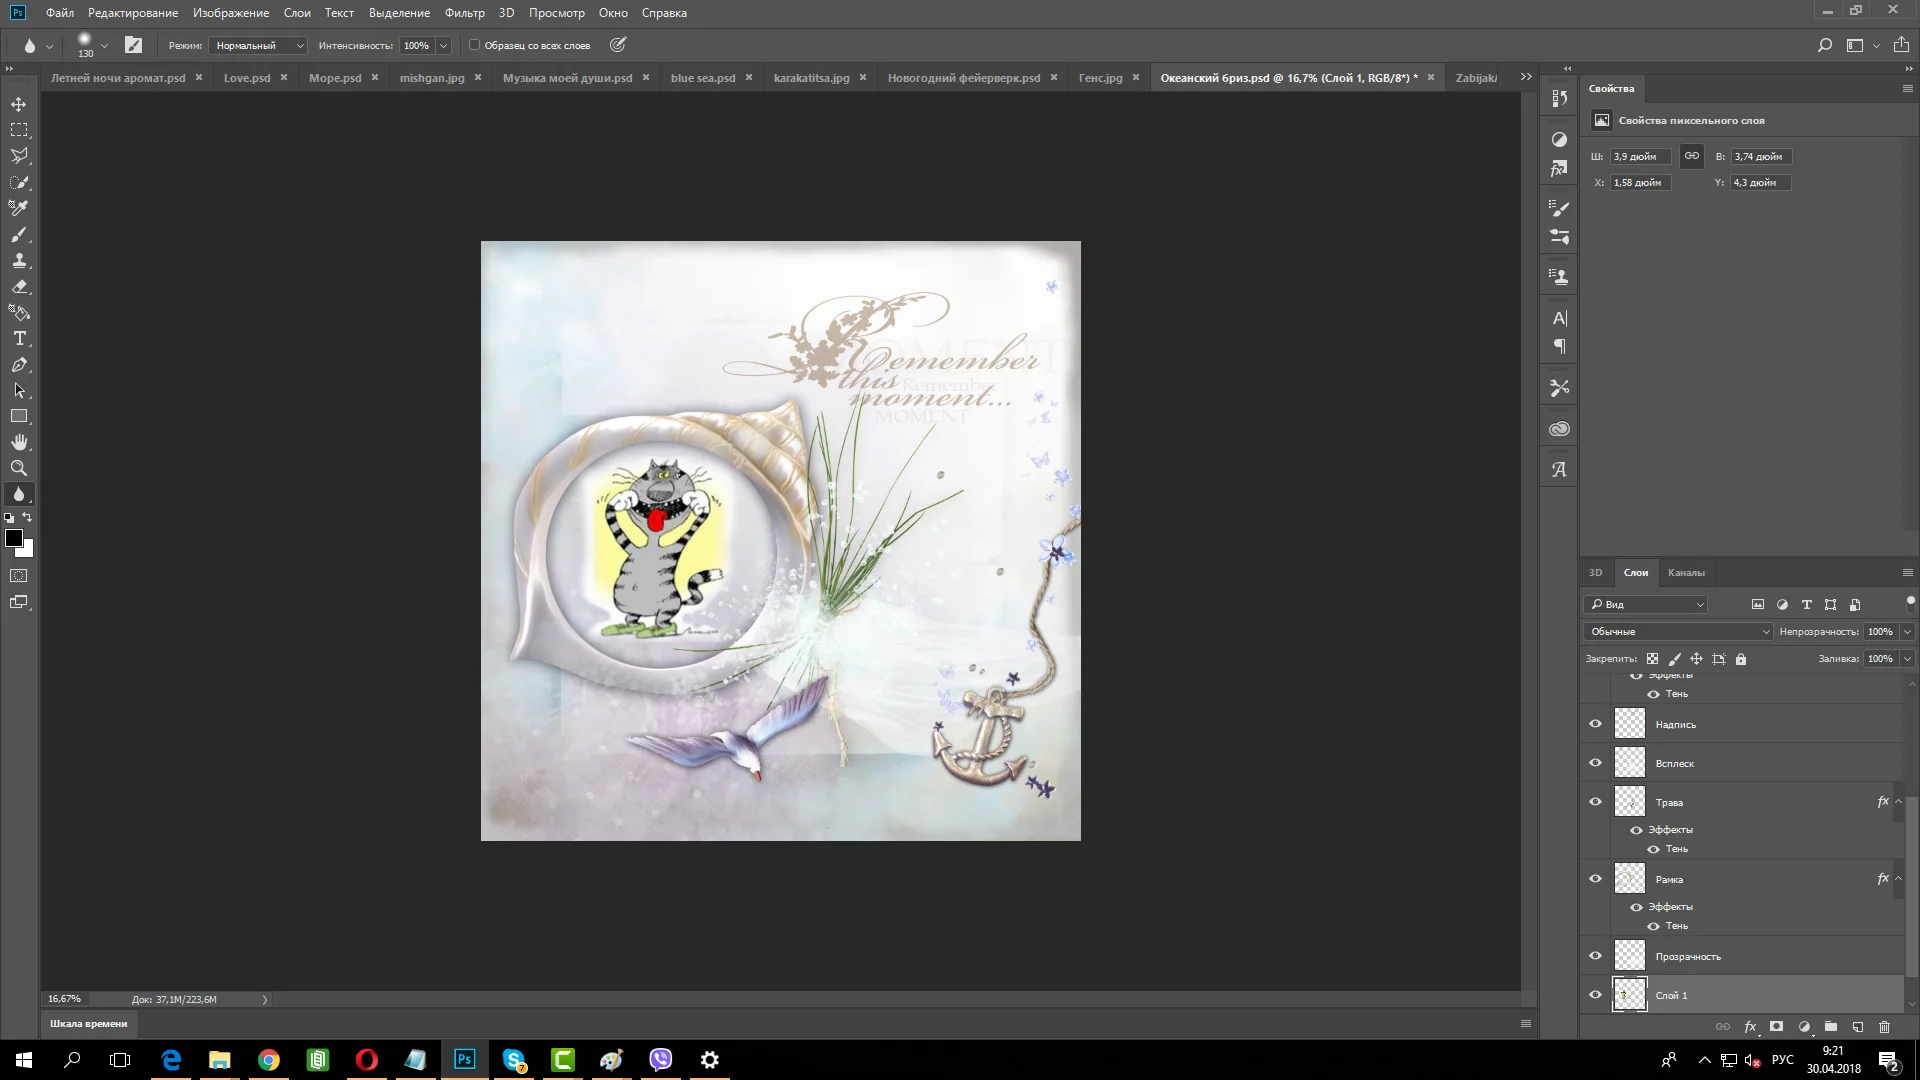Select the Eraser tool
This screenshot has width=1920, height=1080.
tap(19, 286)
